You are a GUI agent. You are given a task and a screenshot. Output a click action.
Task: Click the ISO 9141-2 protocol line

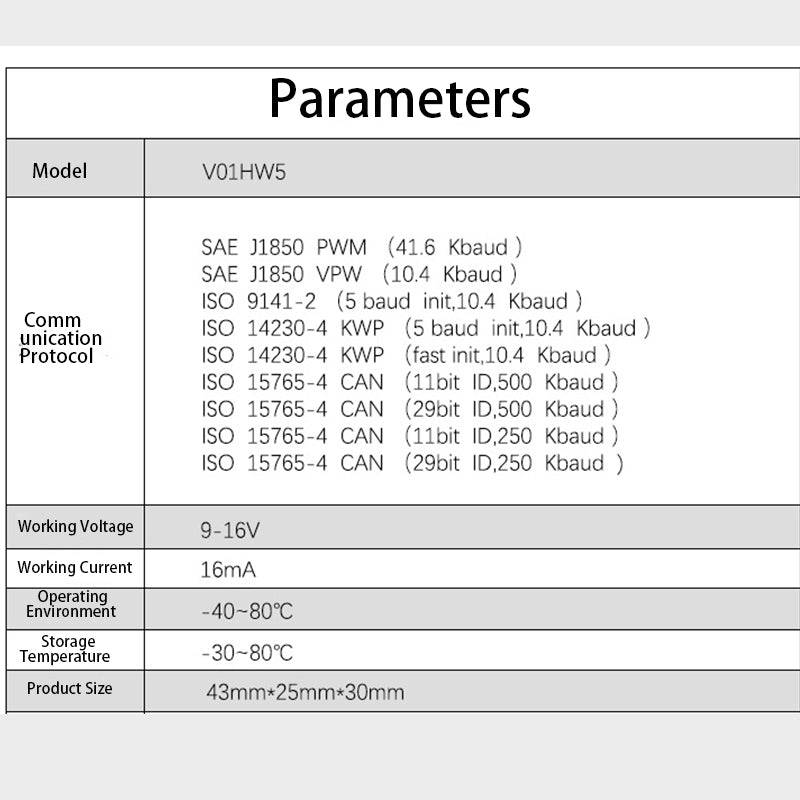(392, 300)
